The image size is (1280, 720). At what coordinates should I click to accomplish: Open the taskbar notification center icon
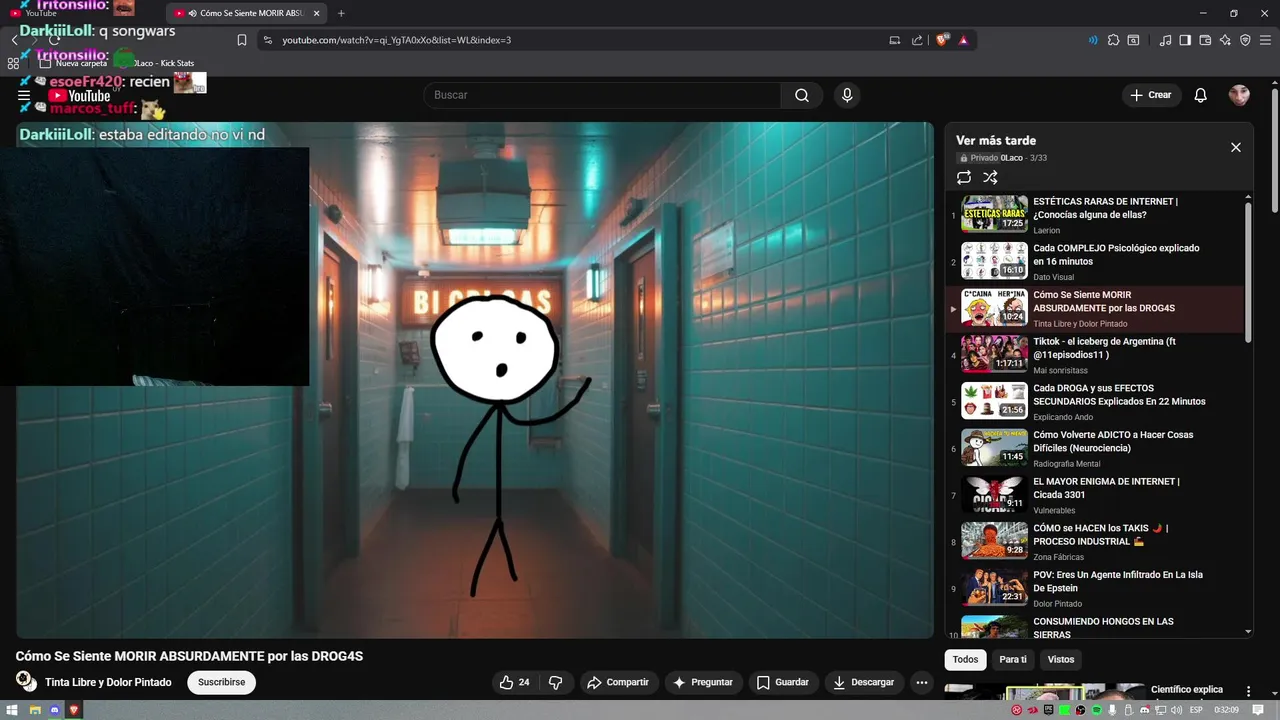click(x=1258, y=710)
